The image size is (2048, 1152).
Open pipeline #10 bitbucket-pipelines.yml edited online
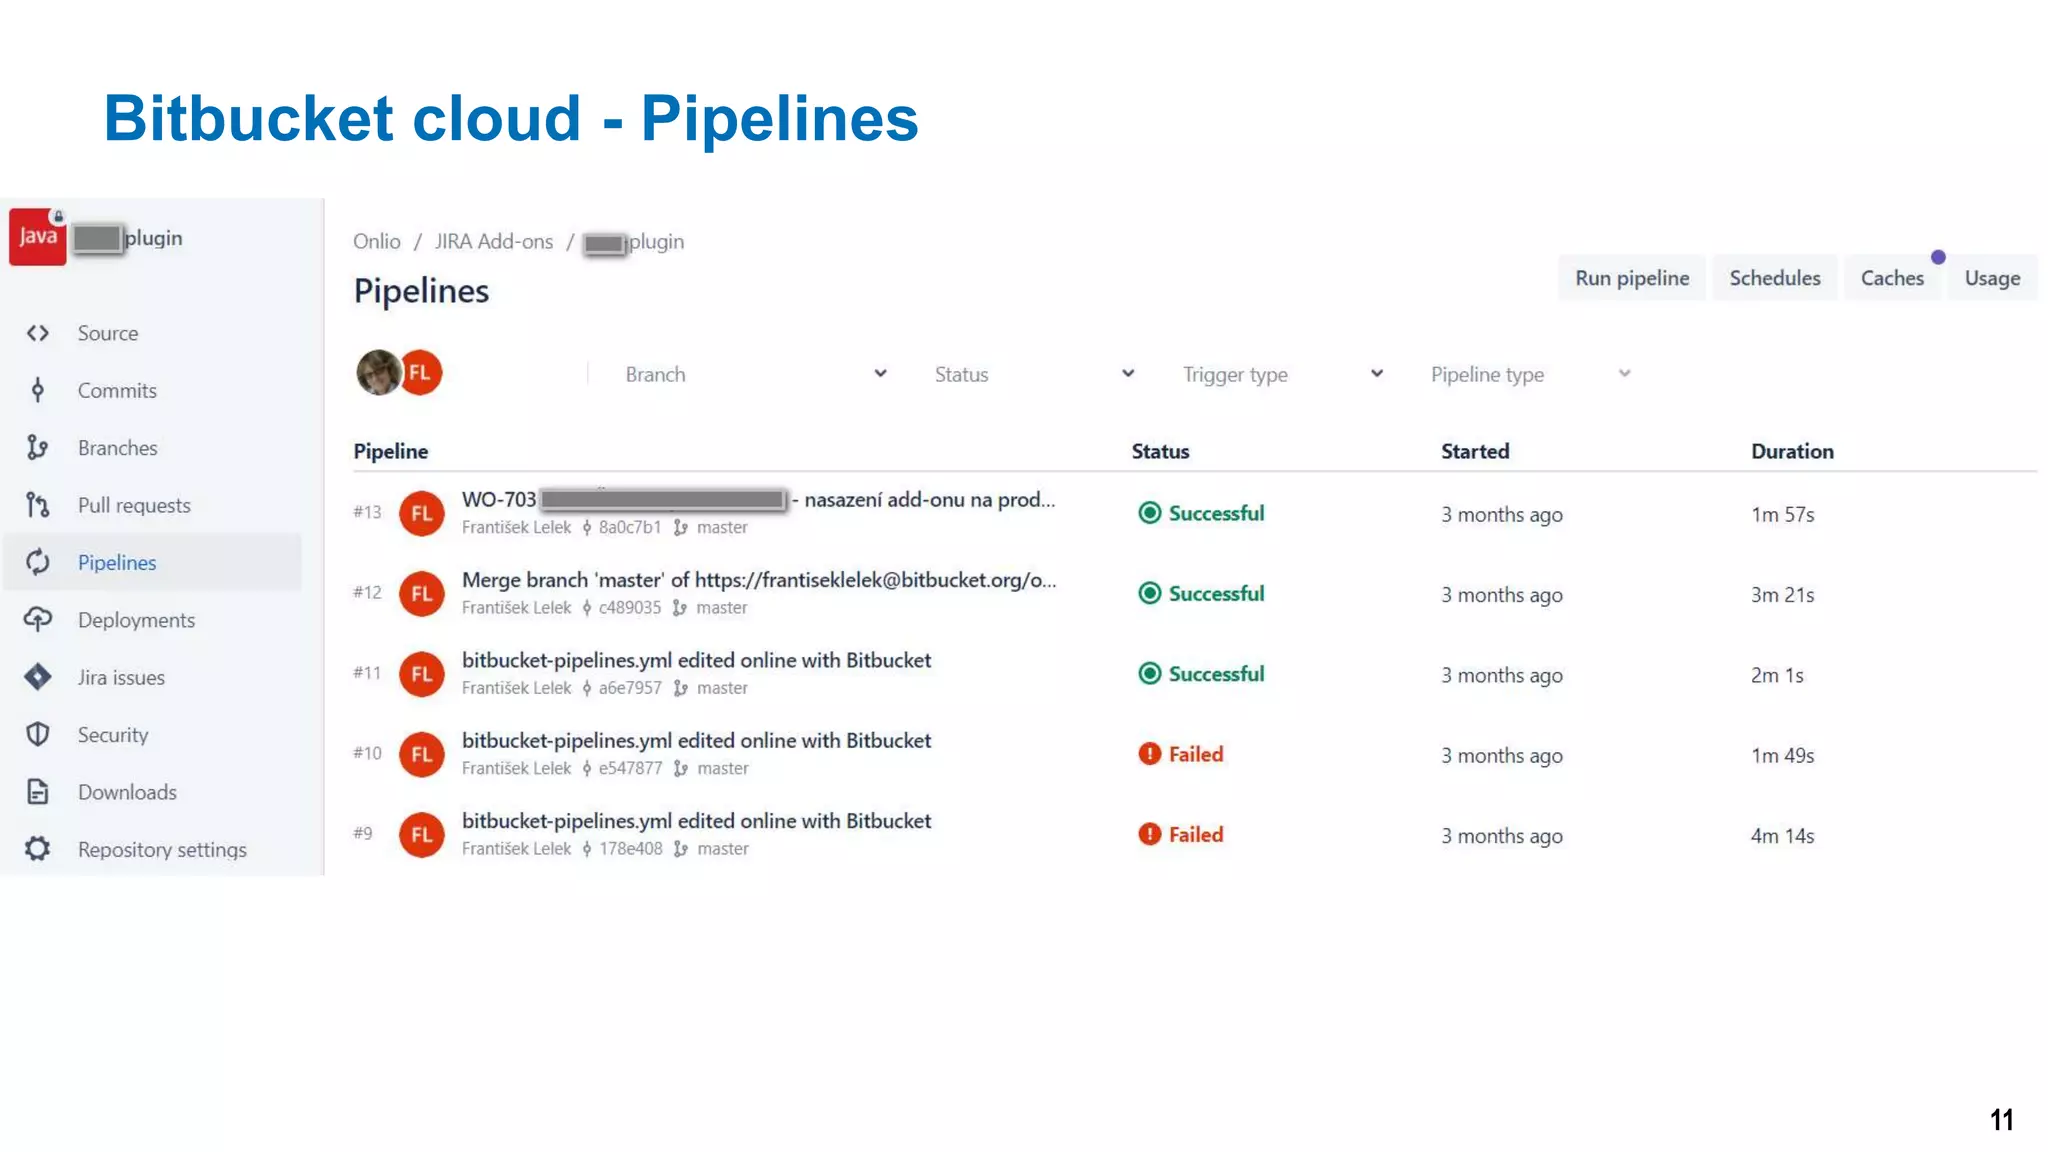tap(696, 740)
